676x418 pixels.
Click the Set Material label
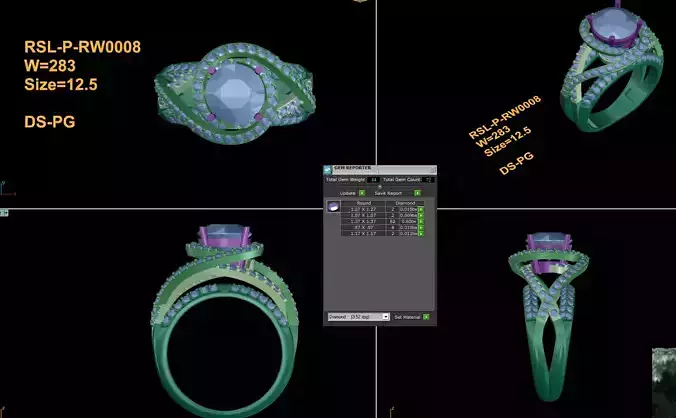tap(407, 317)
